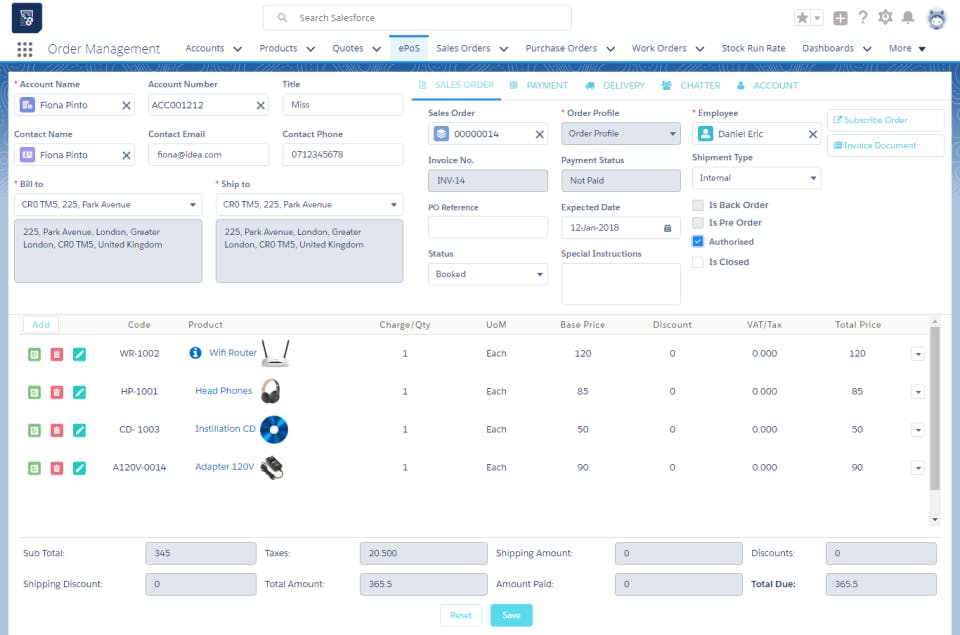Open the Shipment Type dropdown
Screen dimensions: 960x635
[756, 178]
